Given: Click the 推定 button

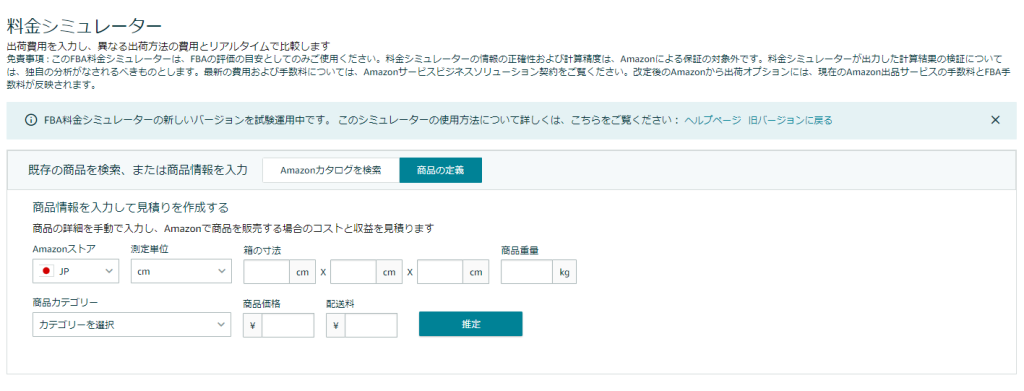Looking at the screenshot, I should 470,324.
